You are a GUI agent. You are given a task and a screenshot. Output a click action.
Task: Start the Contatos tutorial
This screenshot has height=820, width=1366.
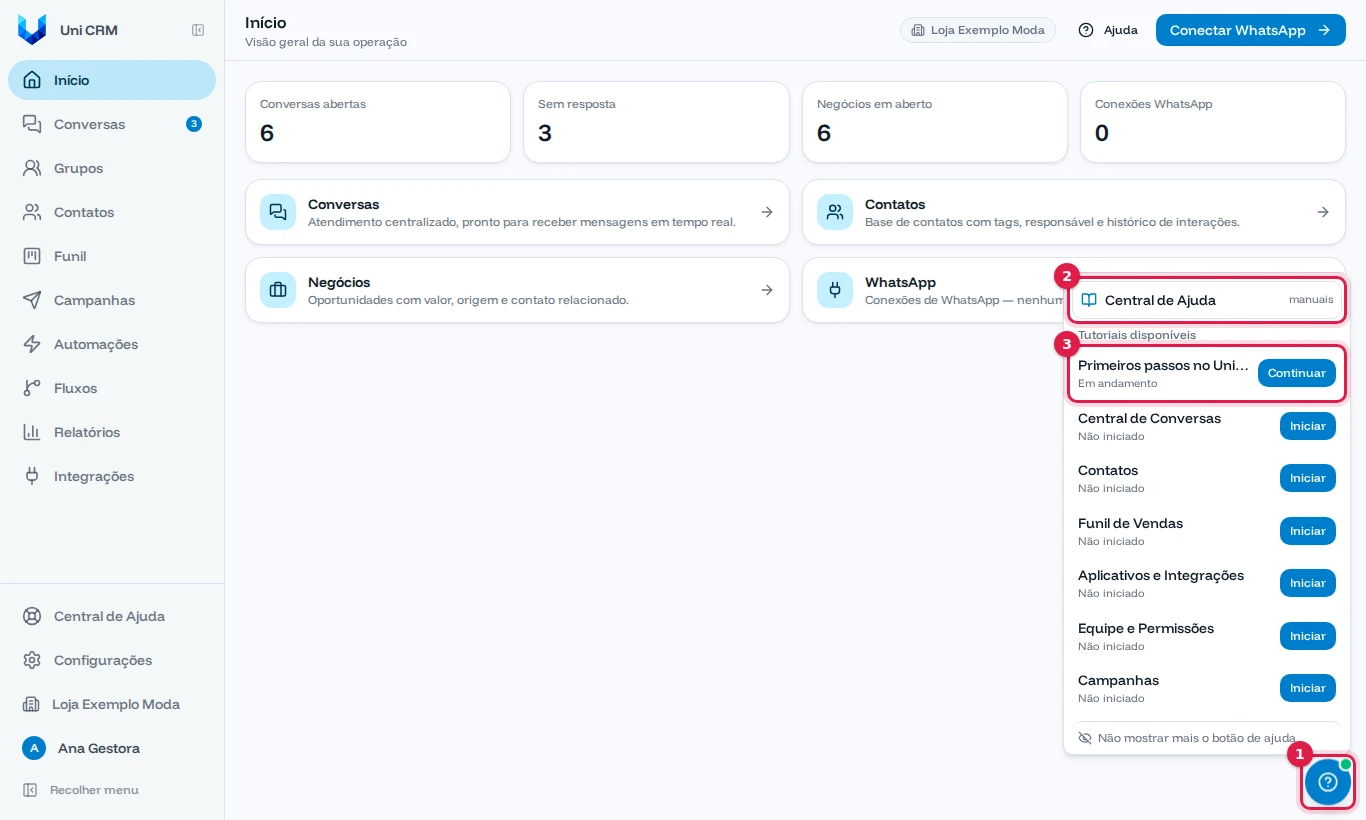click(1307, 478)
